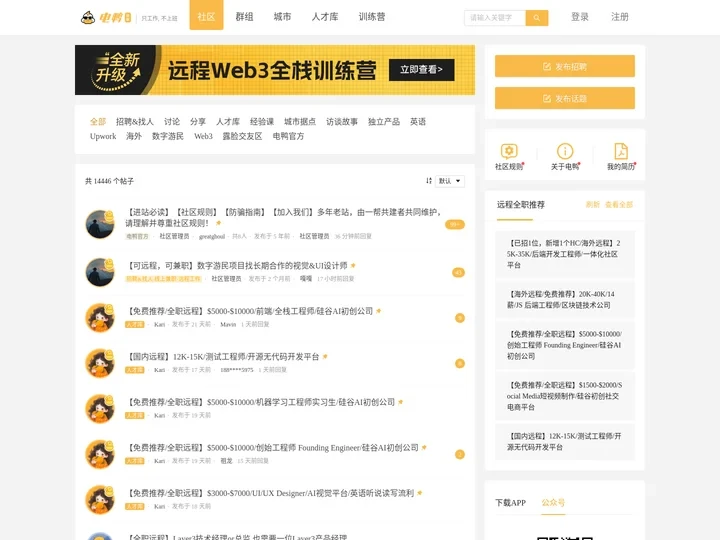720x540 pixels.
Task: Open avatar of 机器学习工程师实习生 post
Action: pos(100,408)
